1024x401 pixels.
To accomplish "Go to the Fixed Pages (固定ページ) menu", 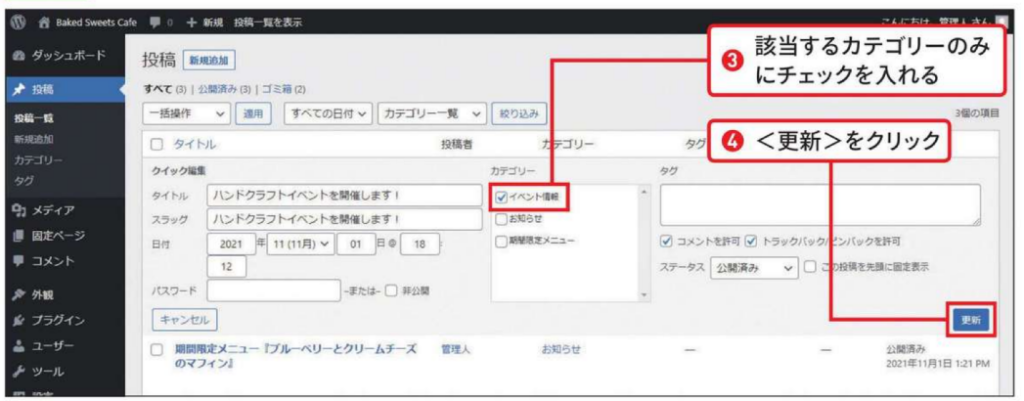I will point(60,236).
